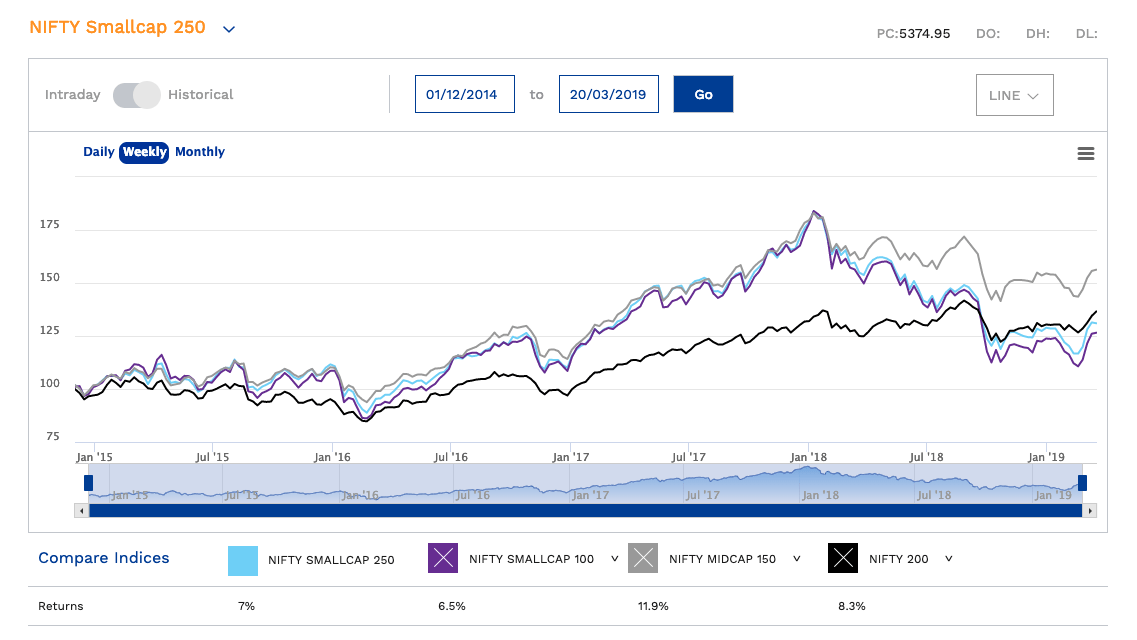Select the Monthly interval option

coord(200,152)
